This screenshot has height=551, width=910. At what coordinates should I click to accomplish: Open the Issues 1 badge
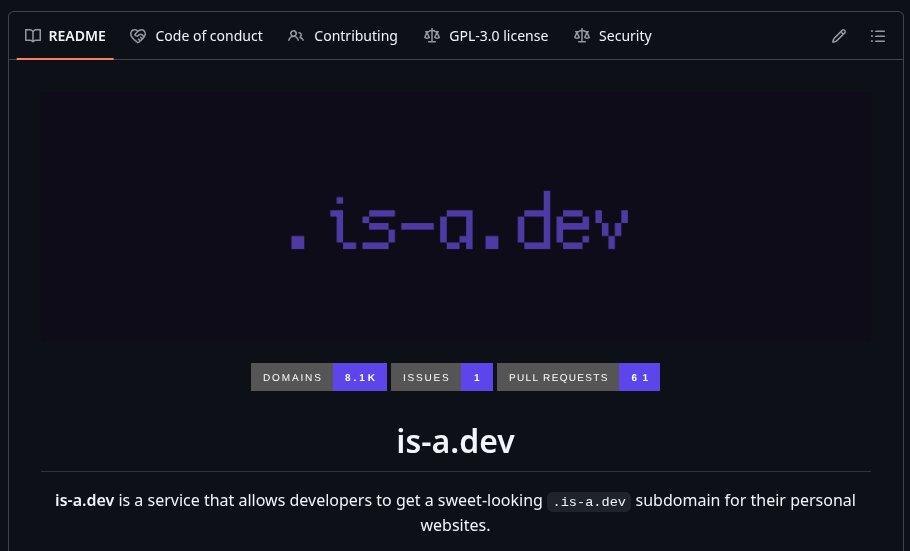click(x=442, y=377)
